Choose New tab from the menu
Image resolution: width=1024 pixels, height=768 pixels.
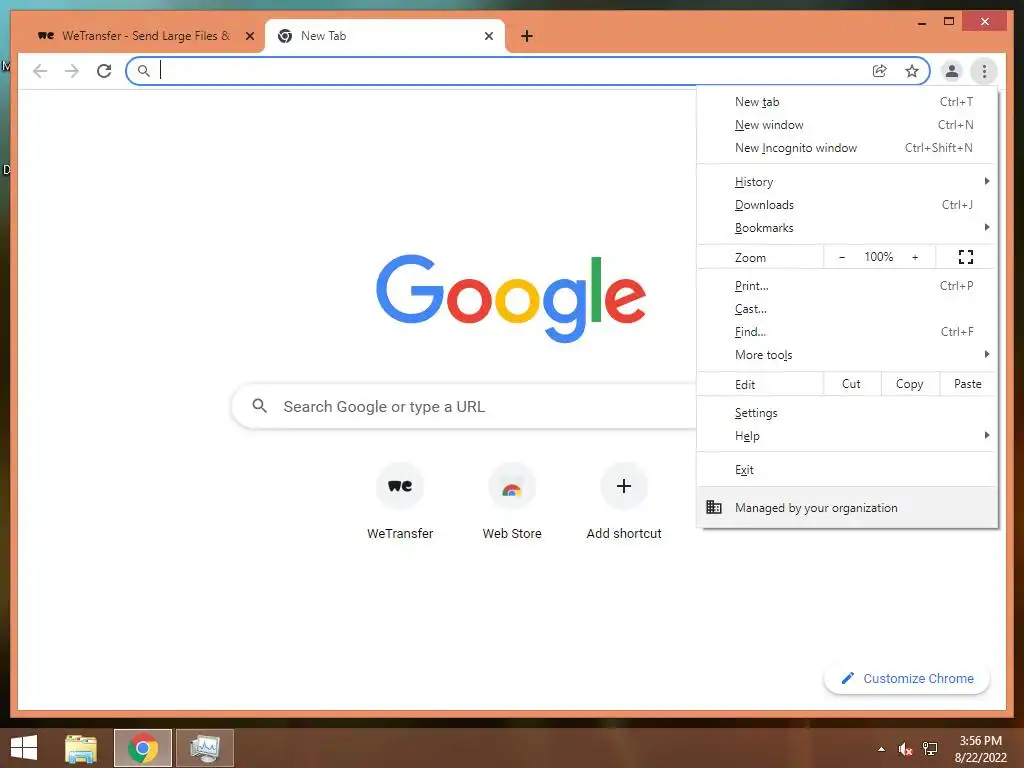[847, 102]
